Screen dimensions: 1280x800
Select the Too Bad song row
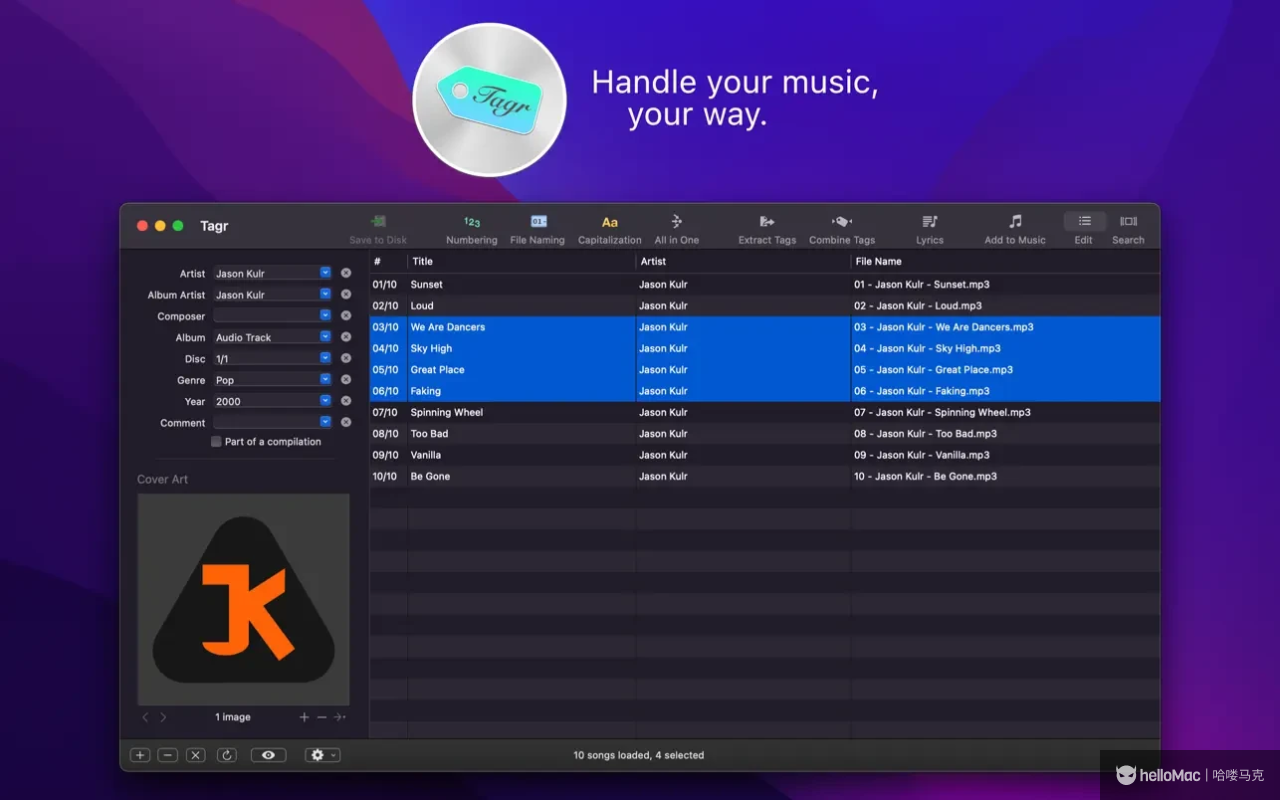764,434
